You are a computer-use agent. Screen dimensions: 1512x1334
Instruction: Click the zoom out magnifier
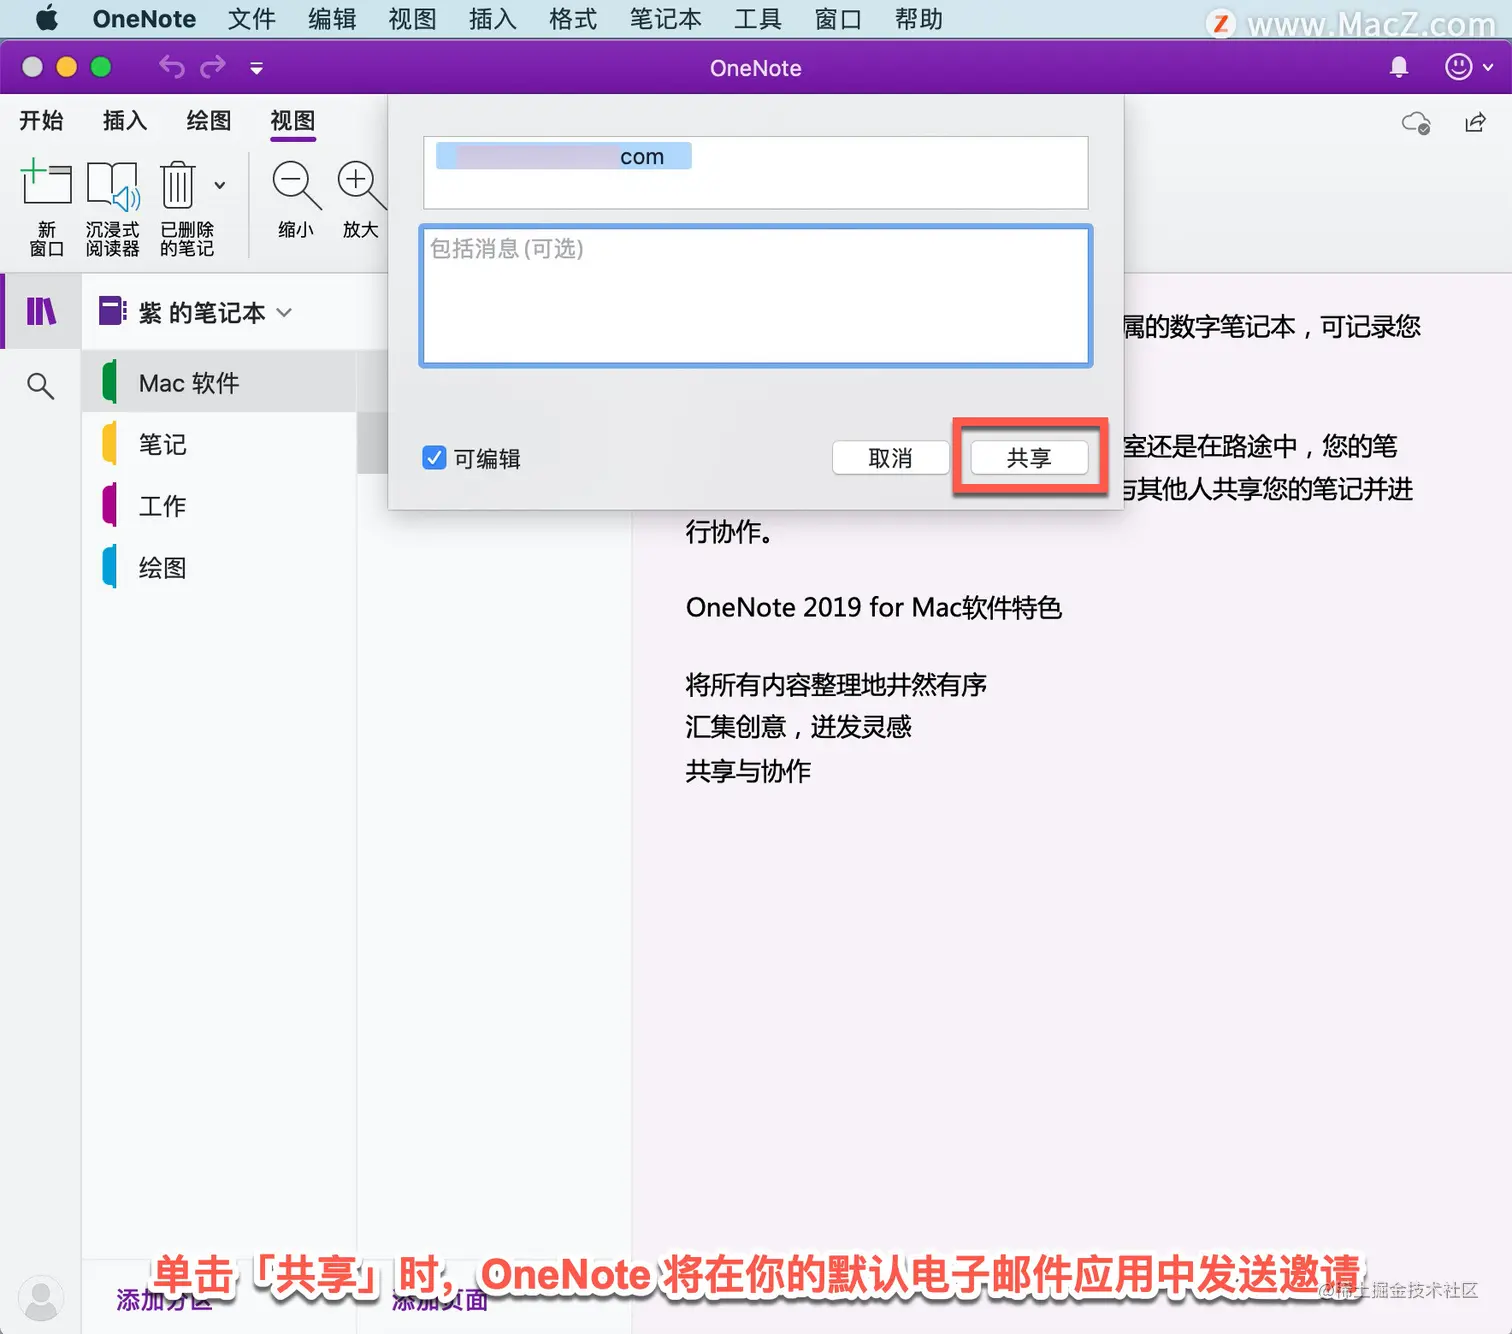296,185
